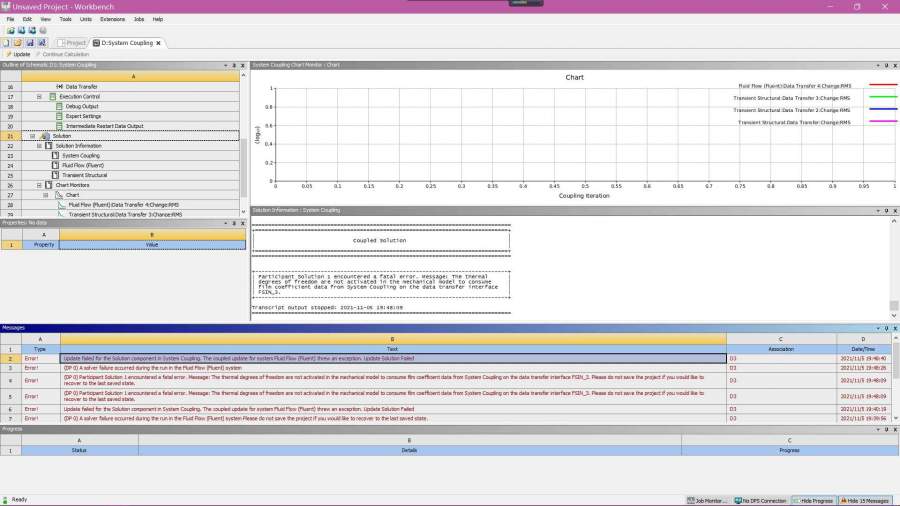This screenshot has height=506, width=900.
Task: Toggle Hide 15 Messages button
Action: [x=864, y=500]
